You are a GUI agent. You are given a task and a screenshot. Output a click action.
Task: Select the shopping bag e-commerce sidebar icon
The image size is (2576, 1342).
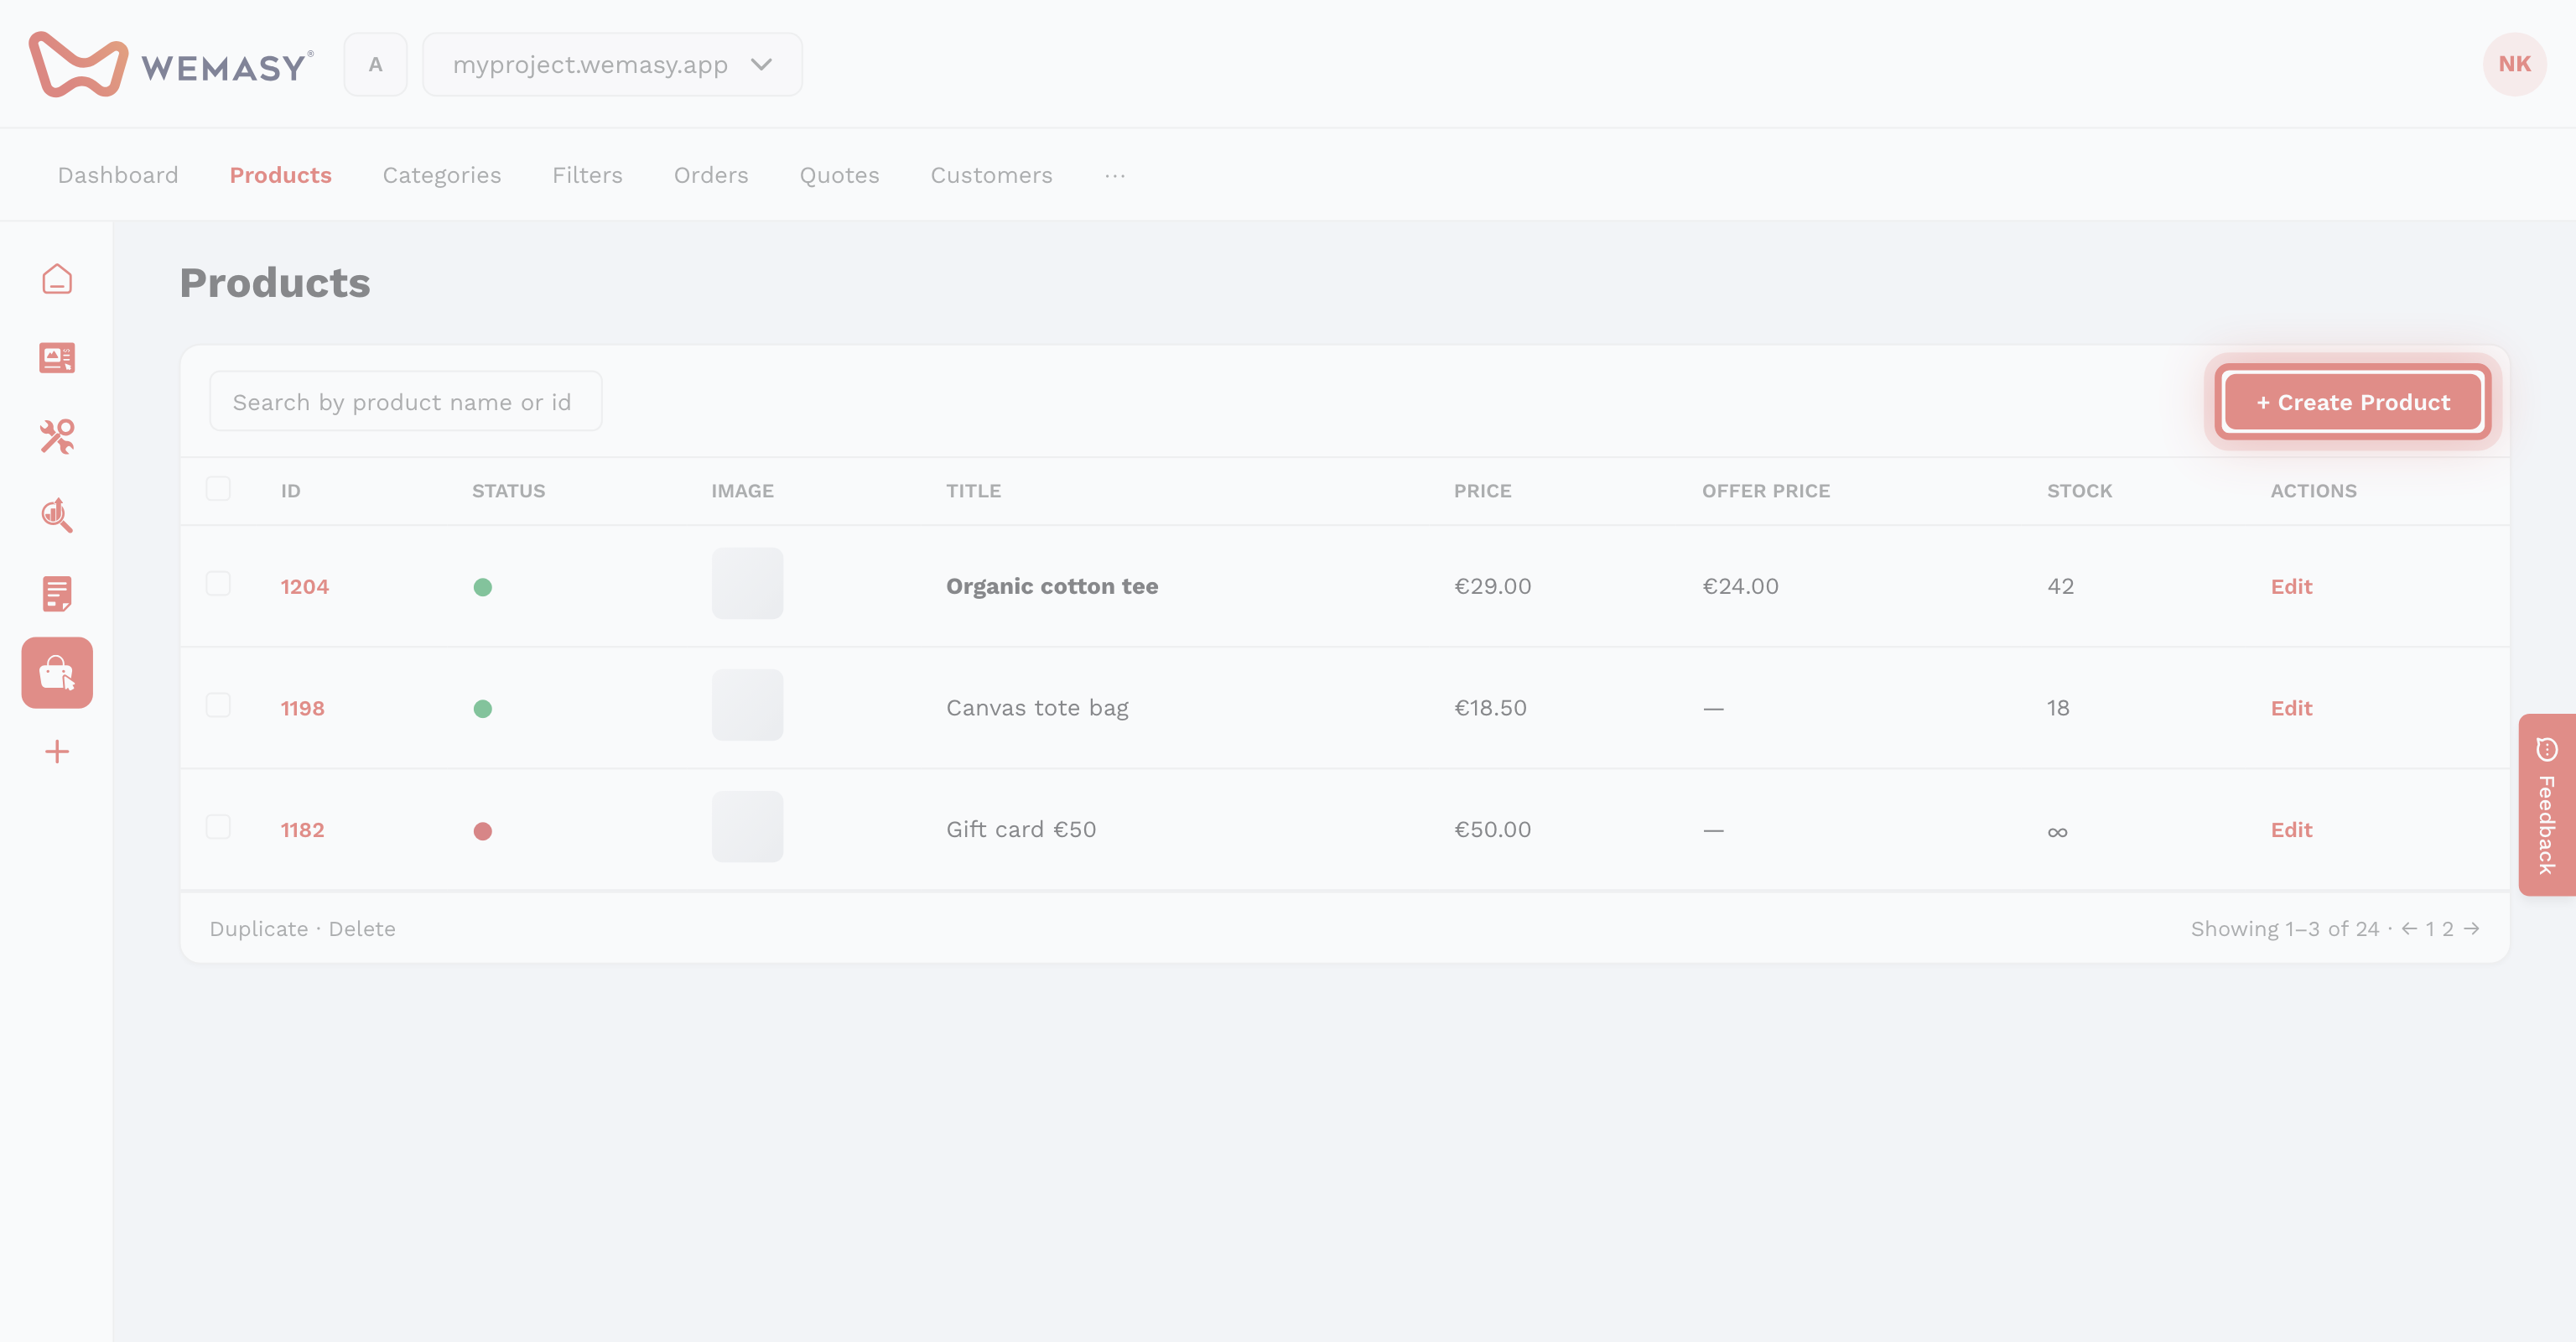pyautogui.click(x=57, y=673)
